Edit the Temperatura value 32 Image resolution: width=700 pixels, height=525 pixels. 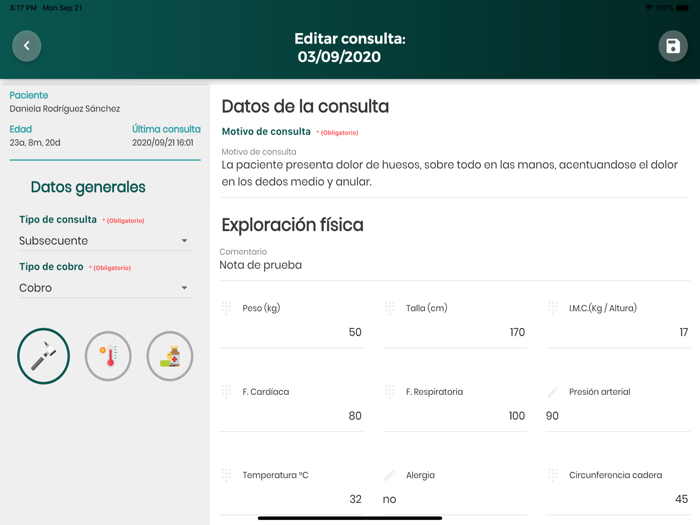292,499
